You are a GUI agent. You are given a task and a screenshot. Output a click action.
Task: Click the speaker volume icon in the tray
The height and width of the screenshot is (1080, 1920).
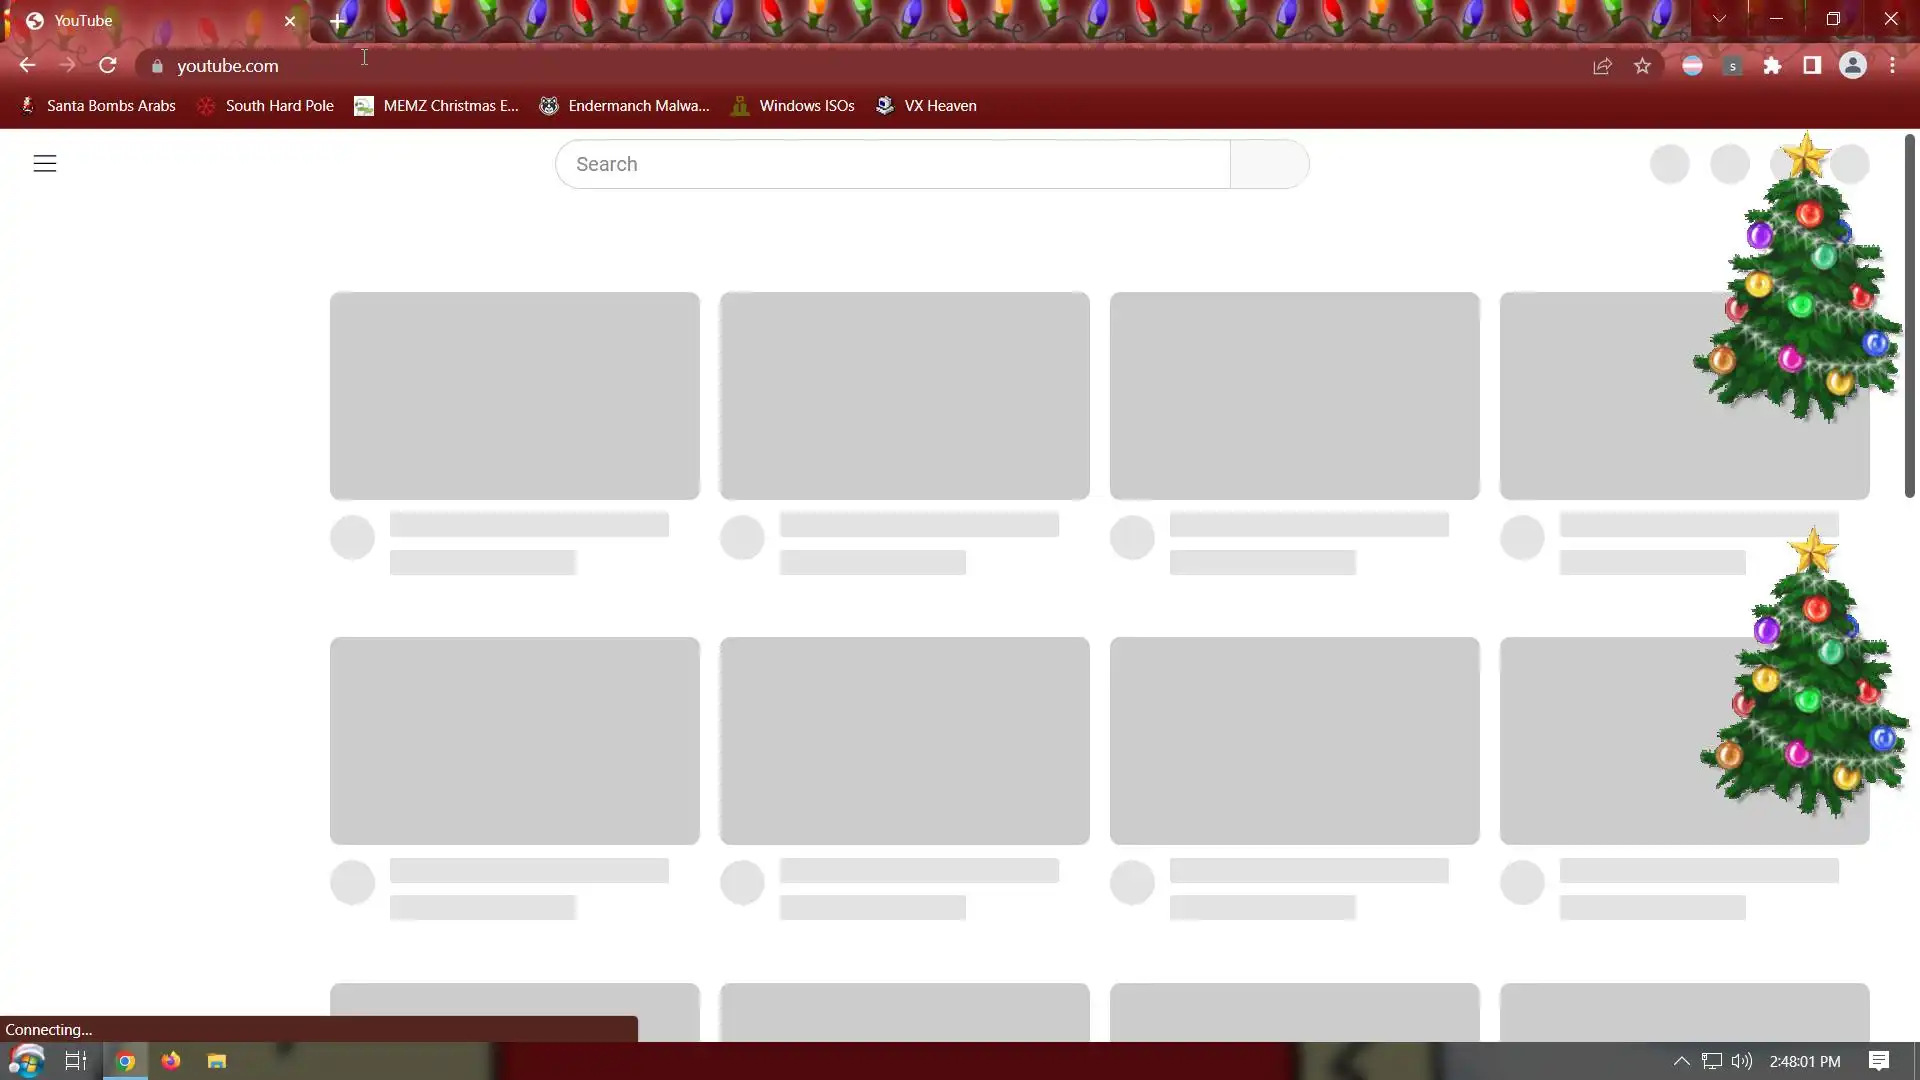(1742, 1061)
